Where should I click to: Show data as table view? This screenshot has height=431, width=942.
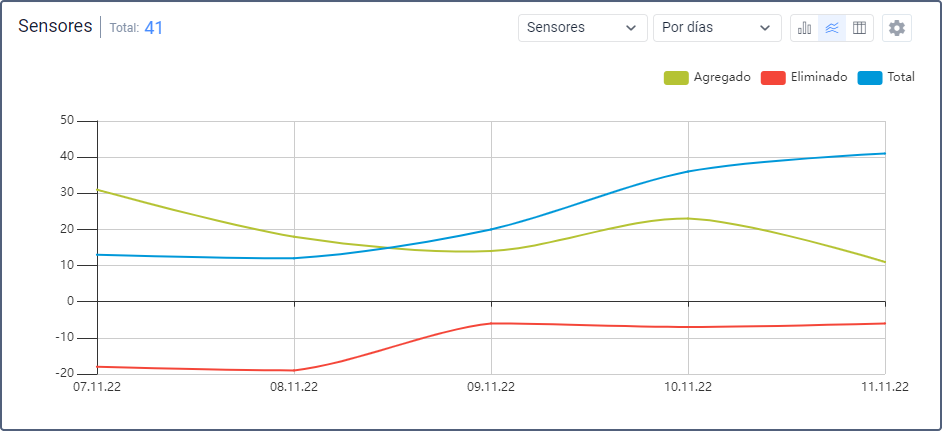(859, 28)
